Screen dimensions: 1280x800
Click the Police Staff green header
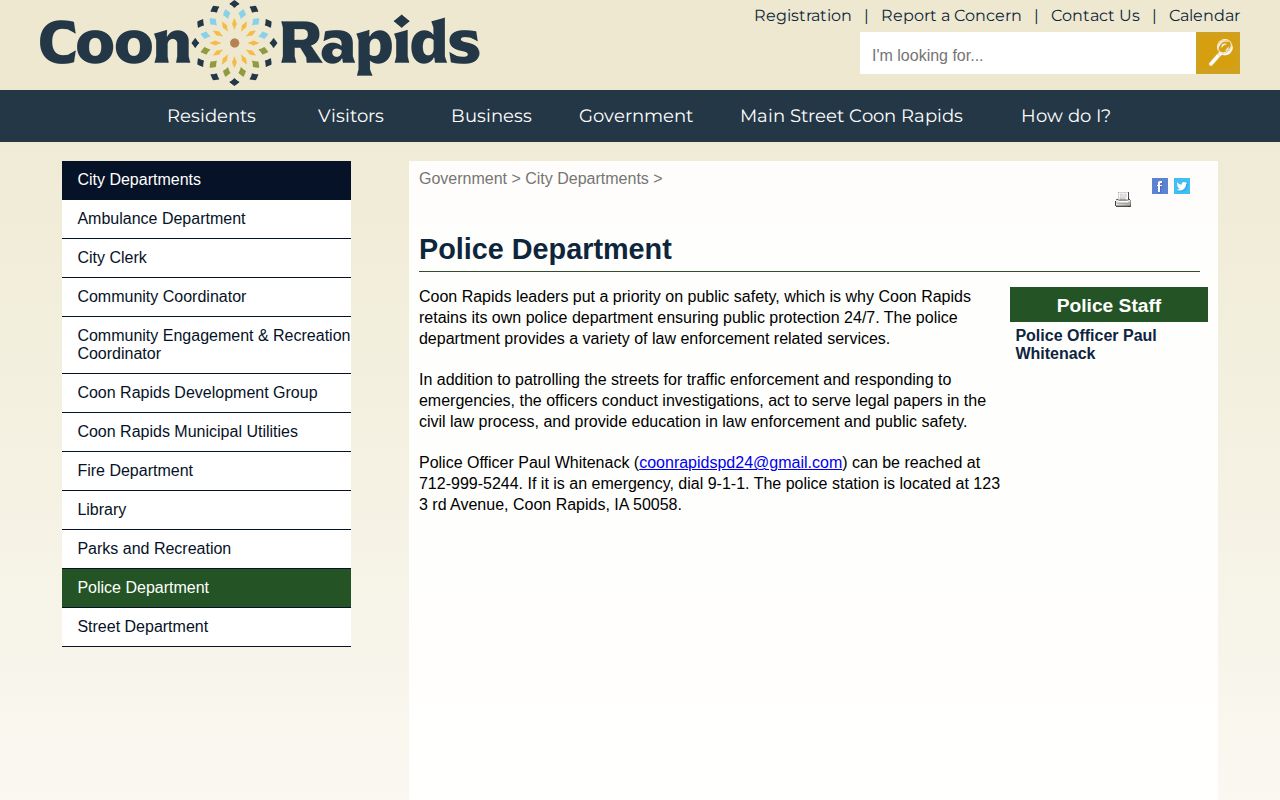pos(1109,305)
